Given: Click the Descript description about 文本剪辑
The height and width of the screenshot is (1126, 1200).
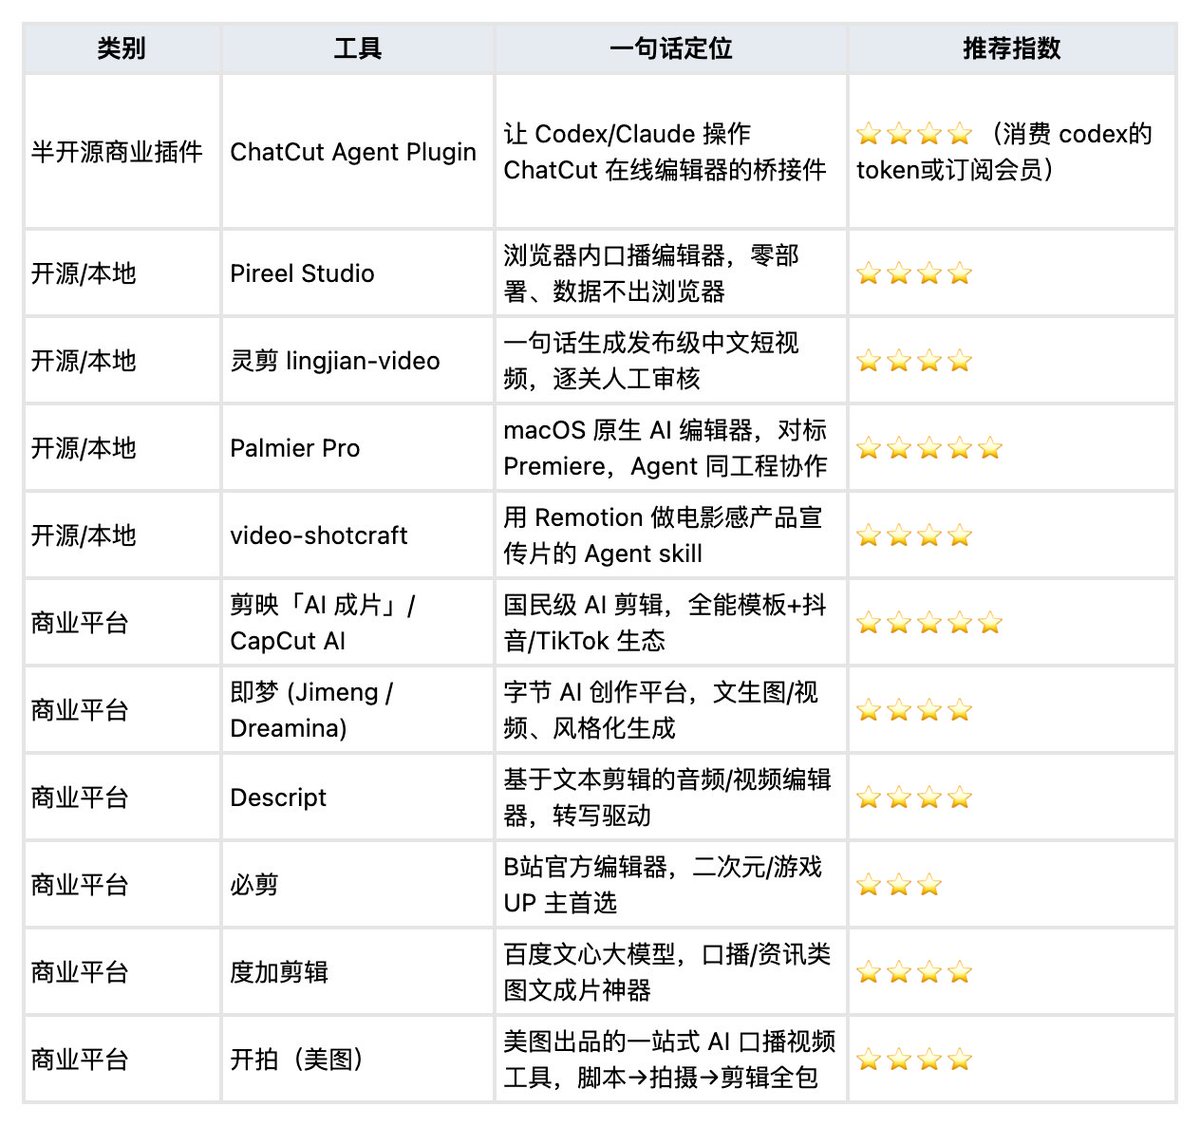Looking at the screenshot, I should [x=667, y=798].
